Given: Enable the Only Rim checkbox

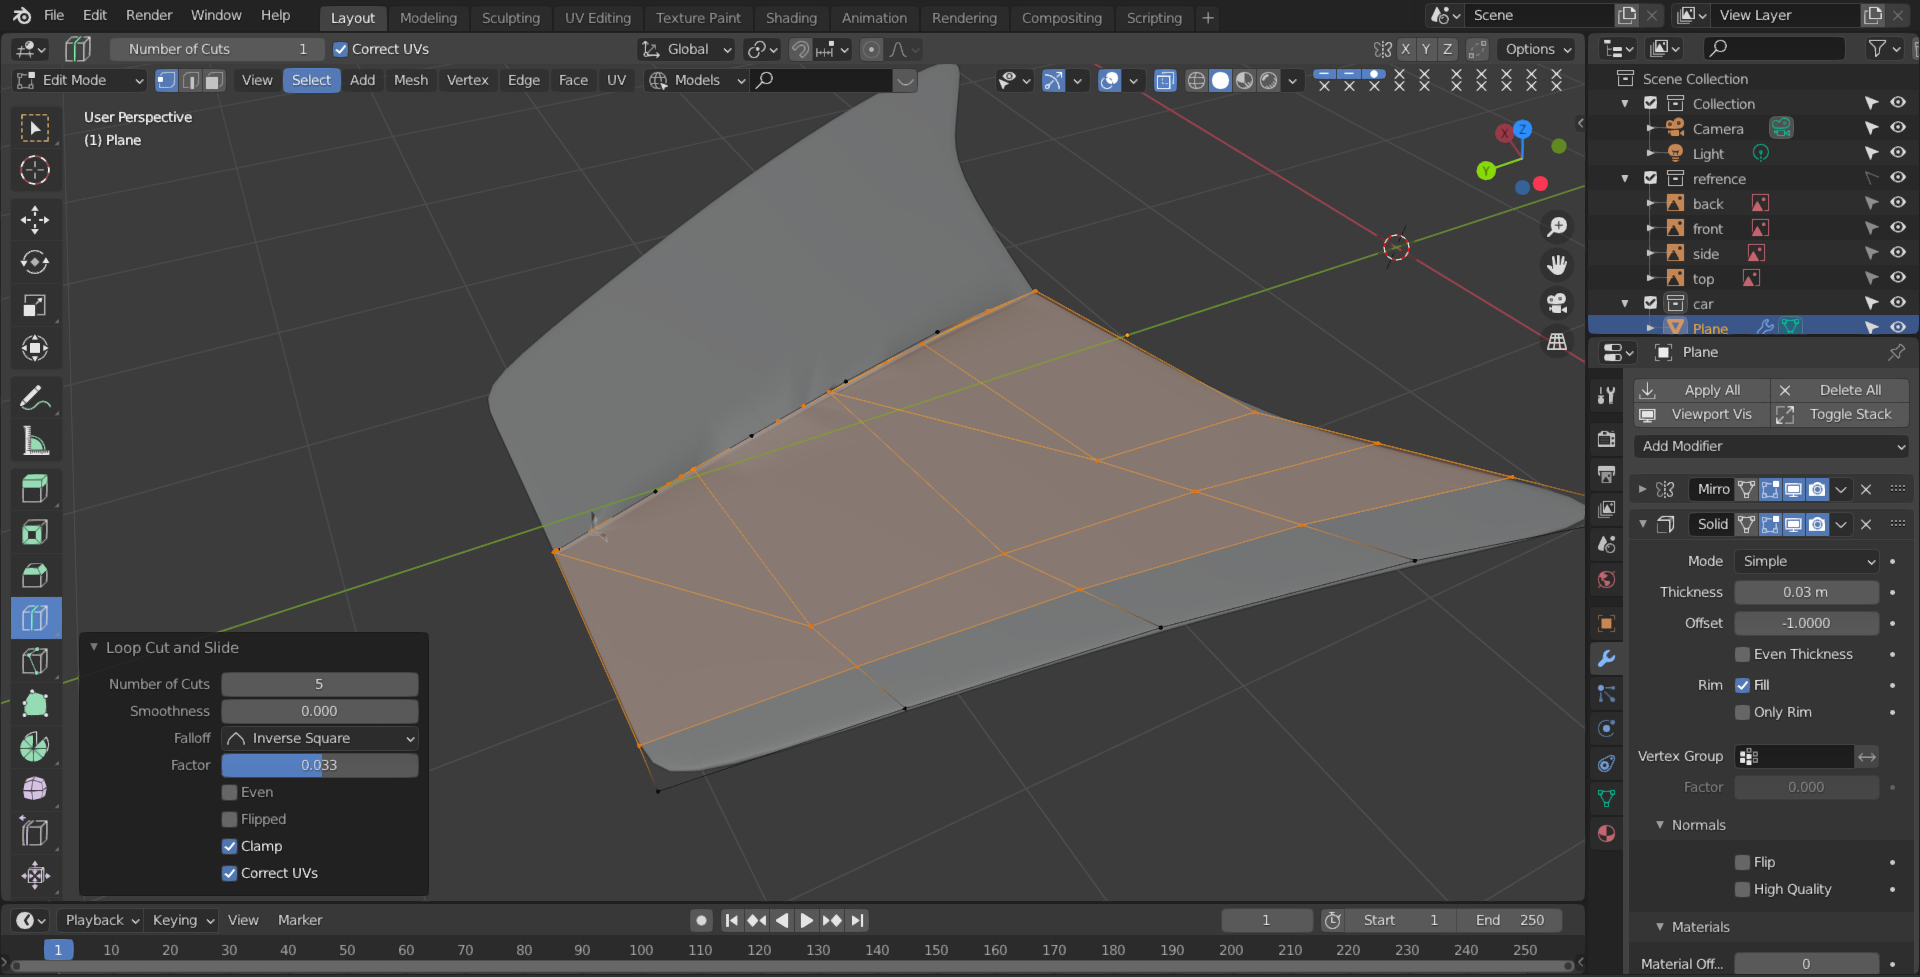Looking at the screenshot, I should [1742, 712].
